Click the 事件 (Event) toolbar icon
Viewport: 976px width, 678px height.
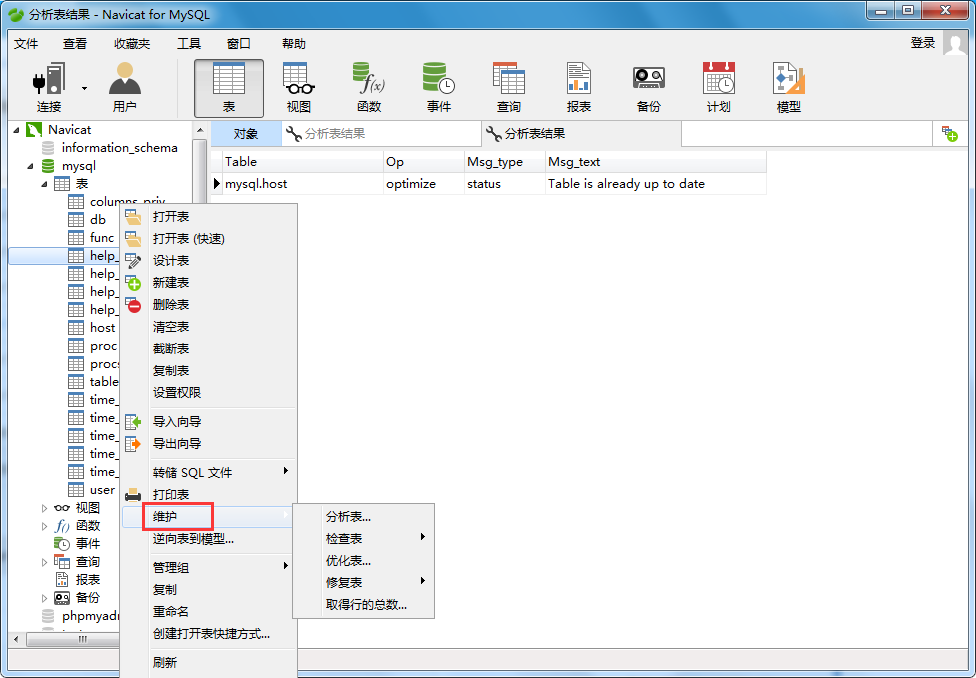[x=439, y=87]
